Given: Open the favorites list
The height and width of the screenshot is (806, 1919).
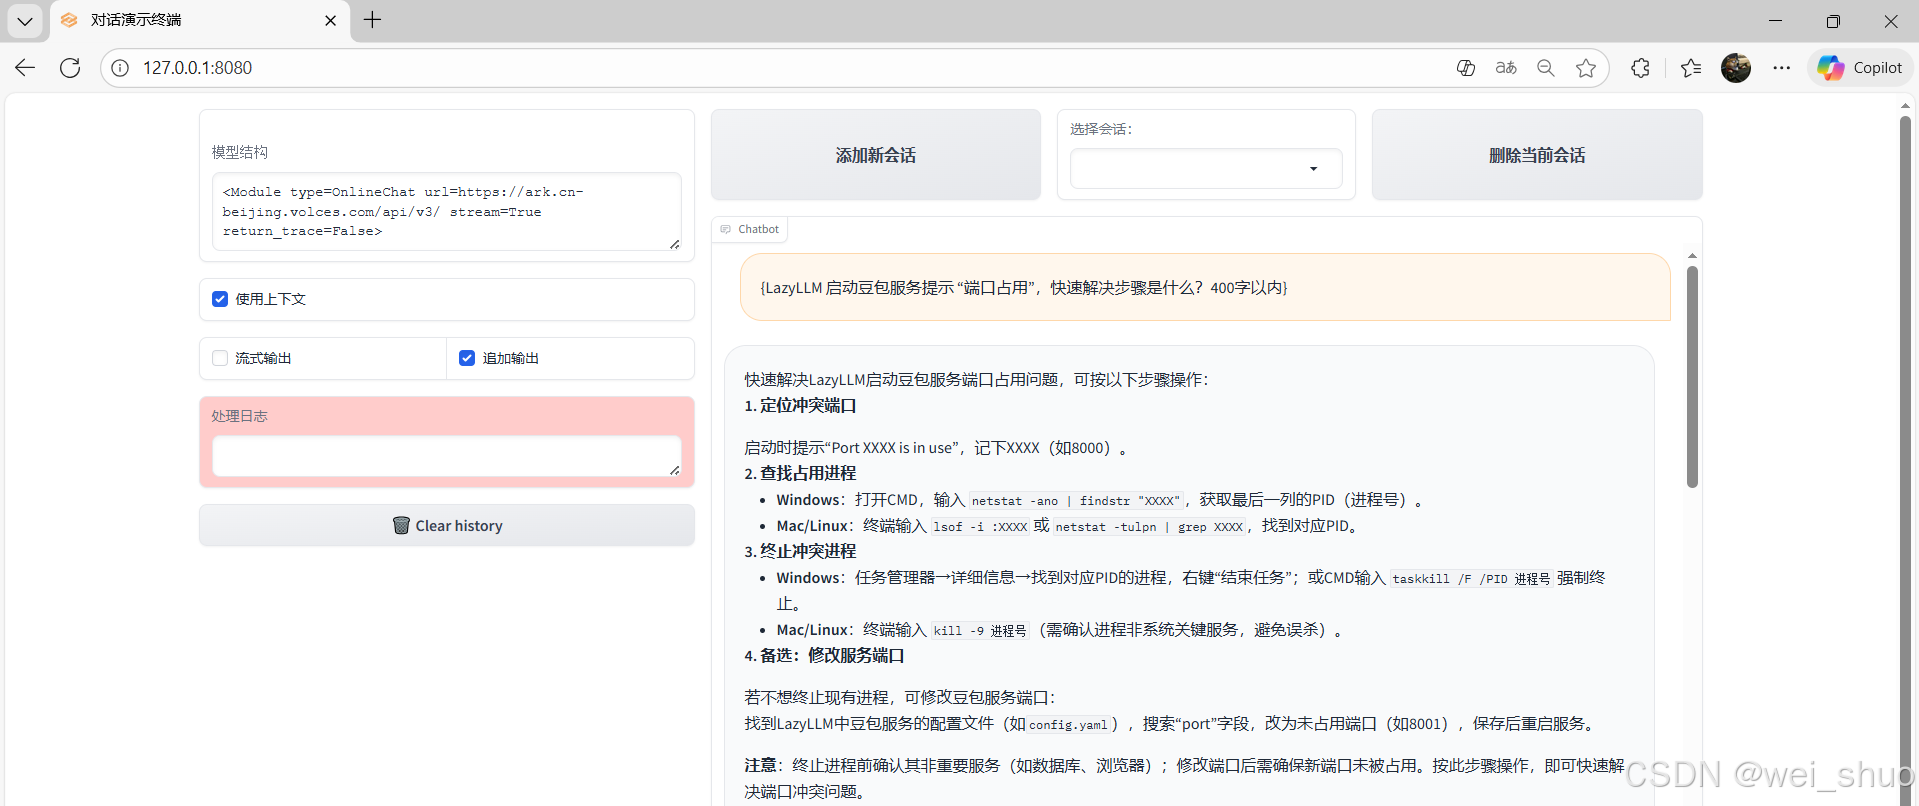Looking at the screenshot, I should (x=1691, y=68).
